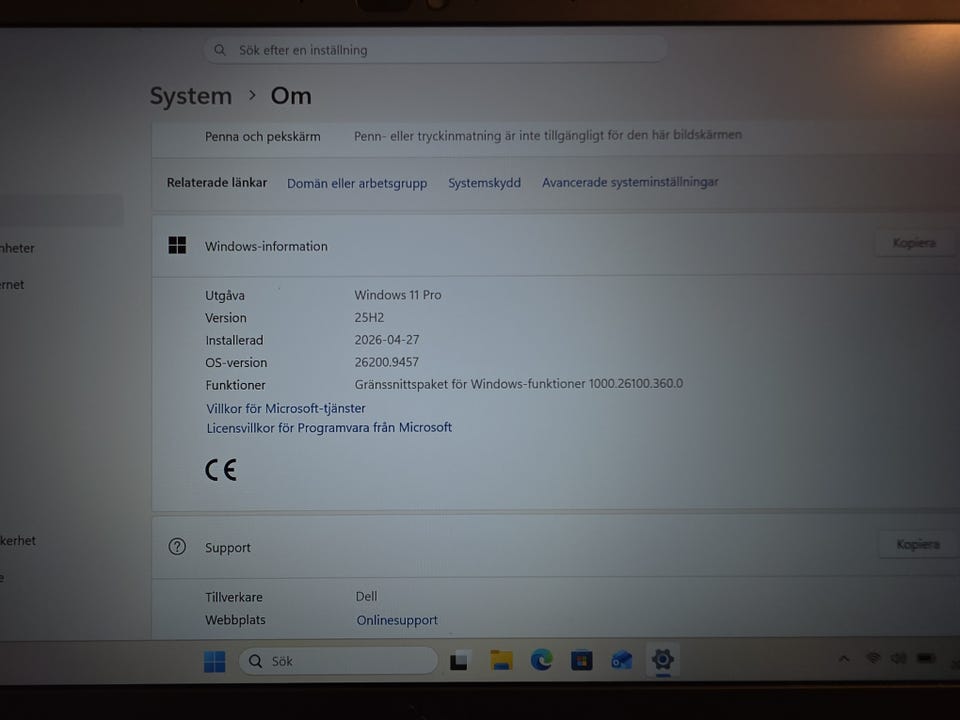
Task: Copy Support details with its Kopiera button
Action: tap(918, 544)
